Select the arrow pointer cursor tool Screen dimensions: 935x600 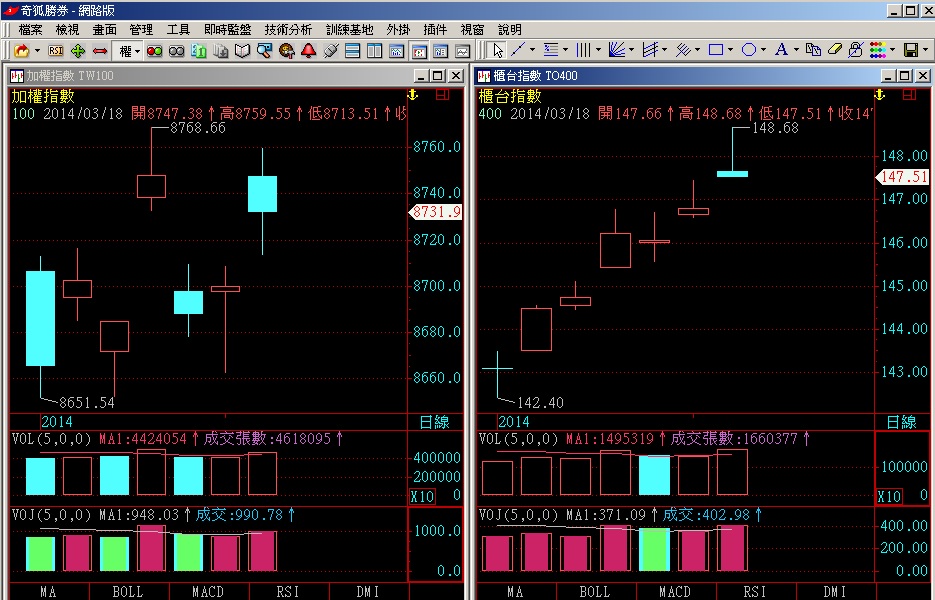498,50
